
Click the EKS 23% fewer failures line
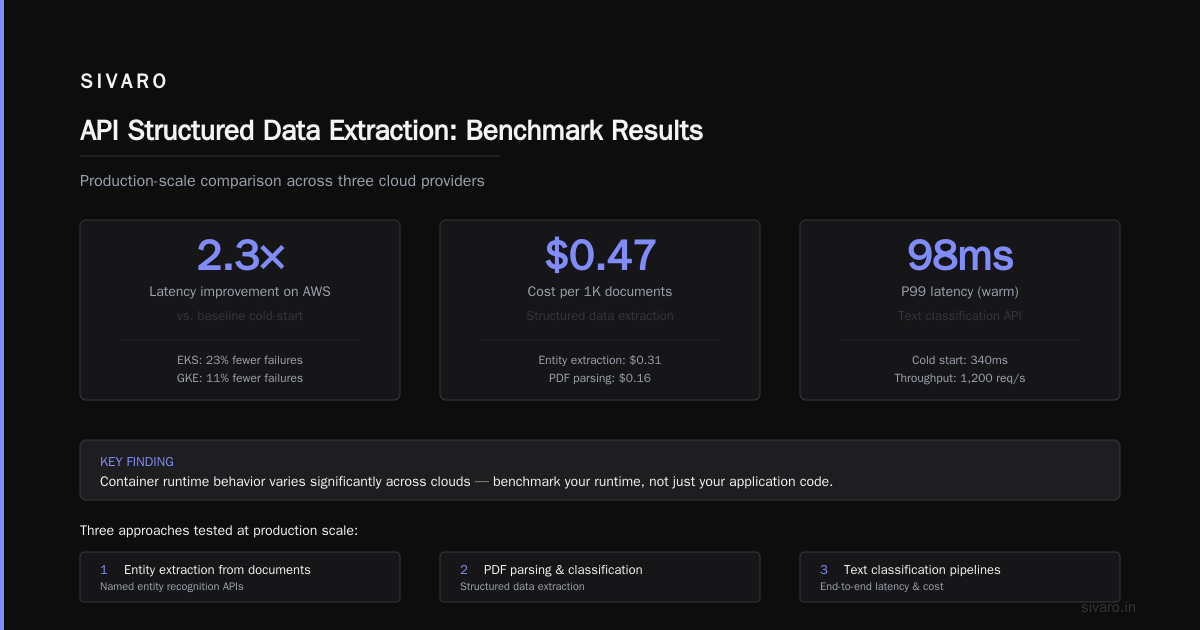pos(240,360)
